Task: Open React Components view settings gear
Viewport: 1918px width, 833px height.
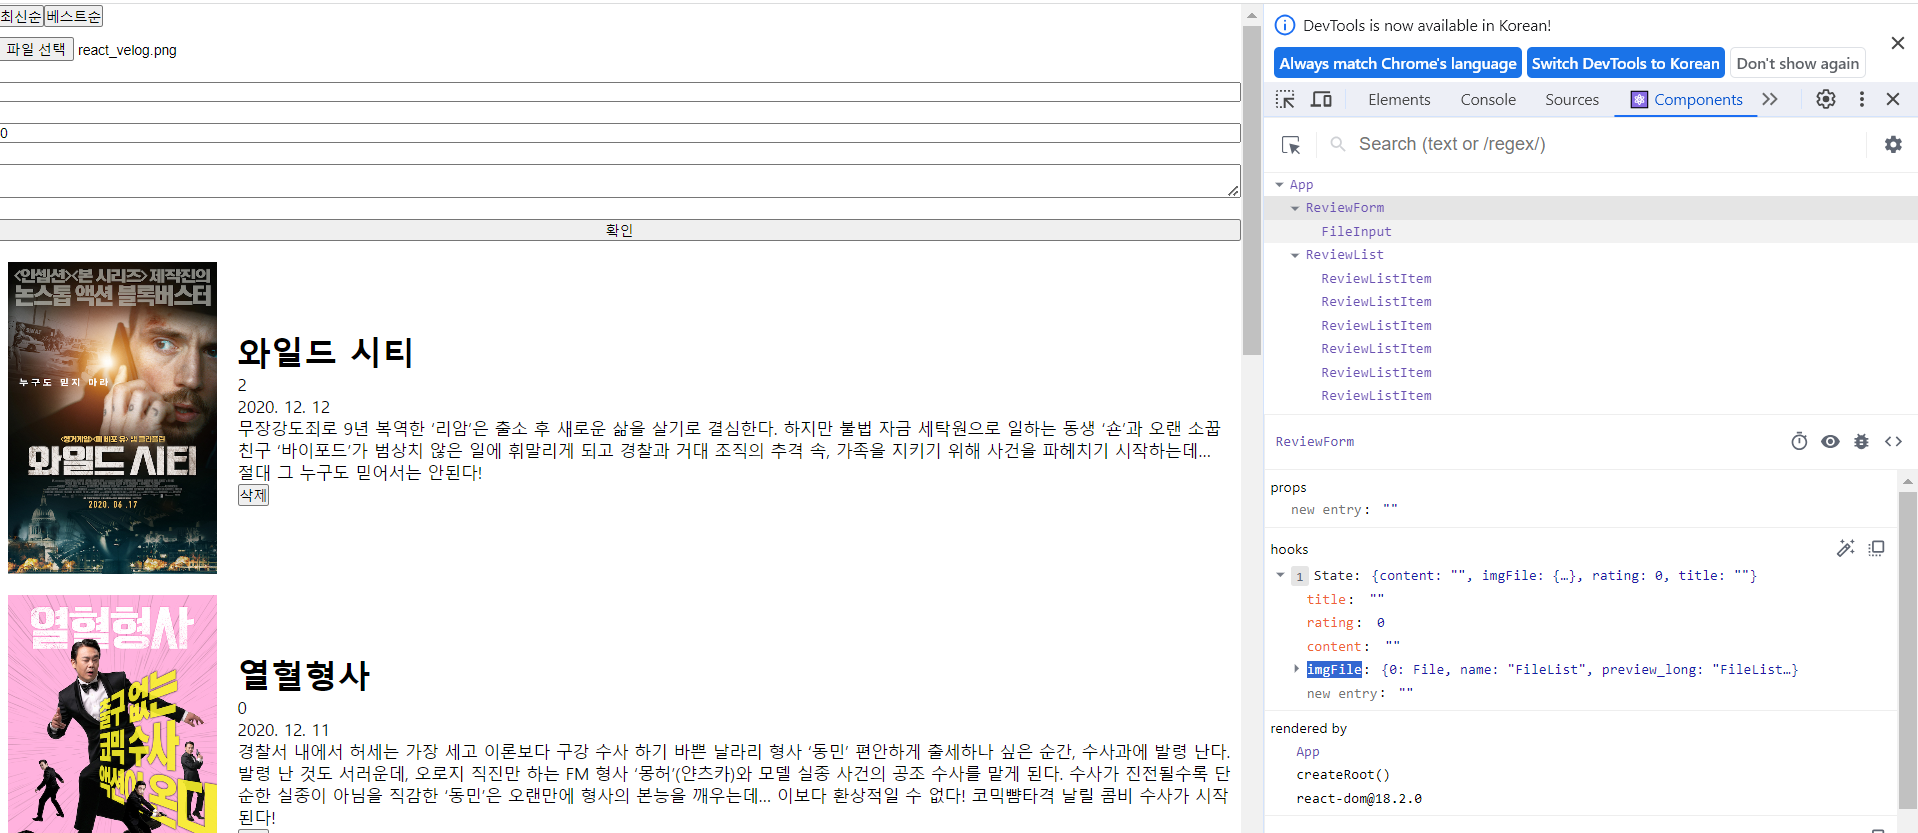Action: click(x=1893, y=144)
